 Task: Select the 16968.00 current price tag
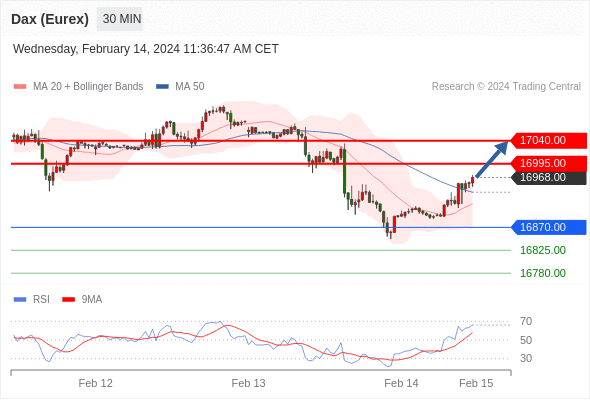pyautogui.click(x=549, y=178)
